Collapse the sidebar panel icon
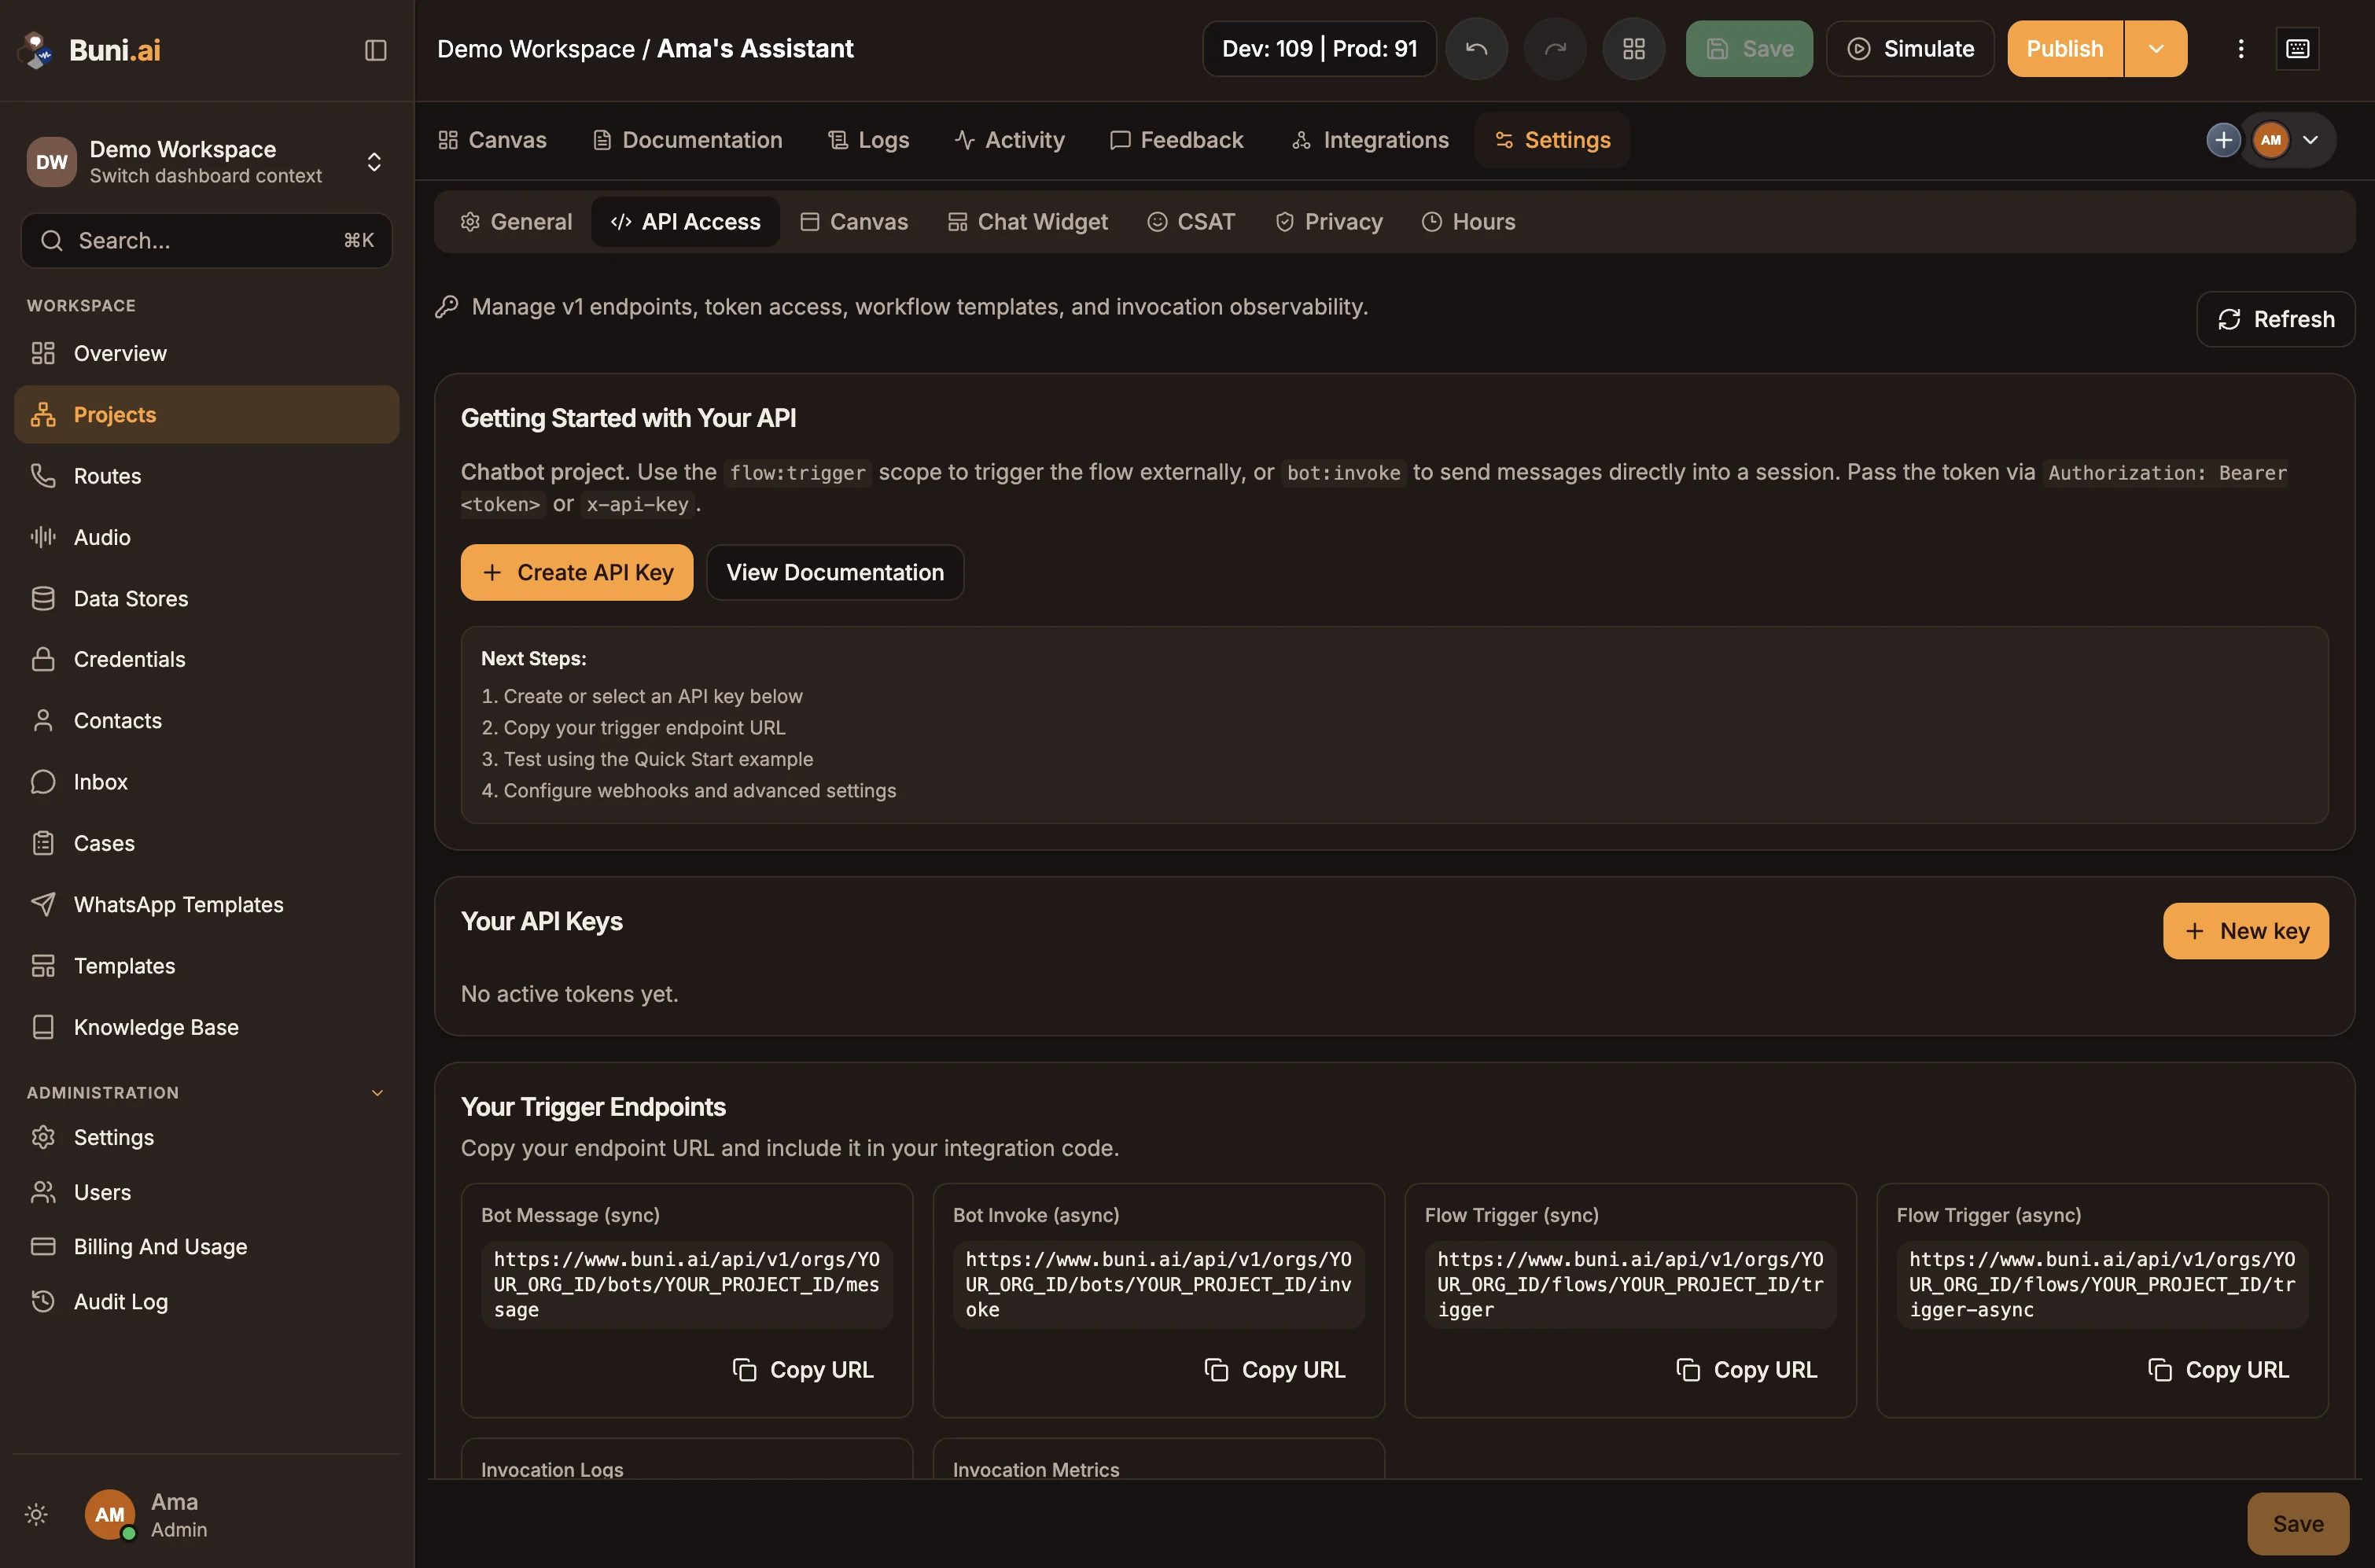This screenshot has width=2375, height=1568. pyautogui.click(x=375, y=50)
